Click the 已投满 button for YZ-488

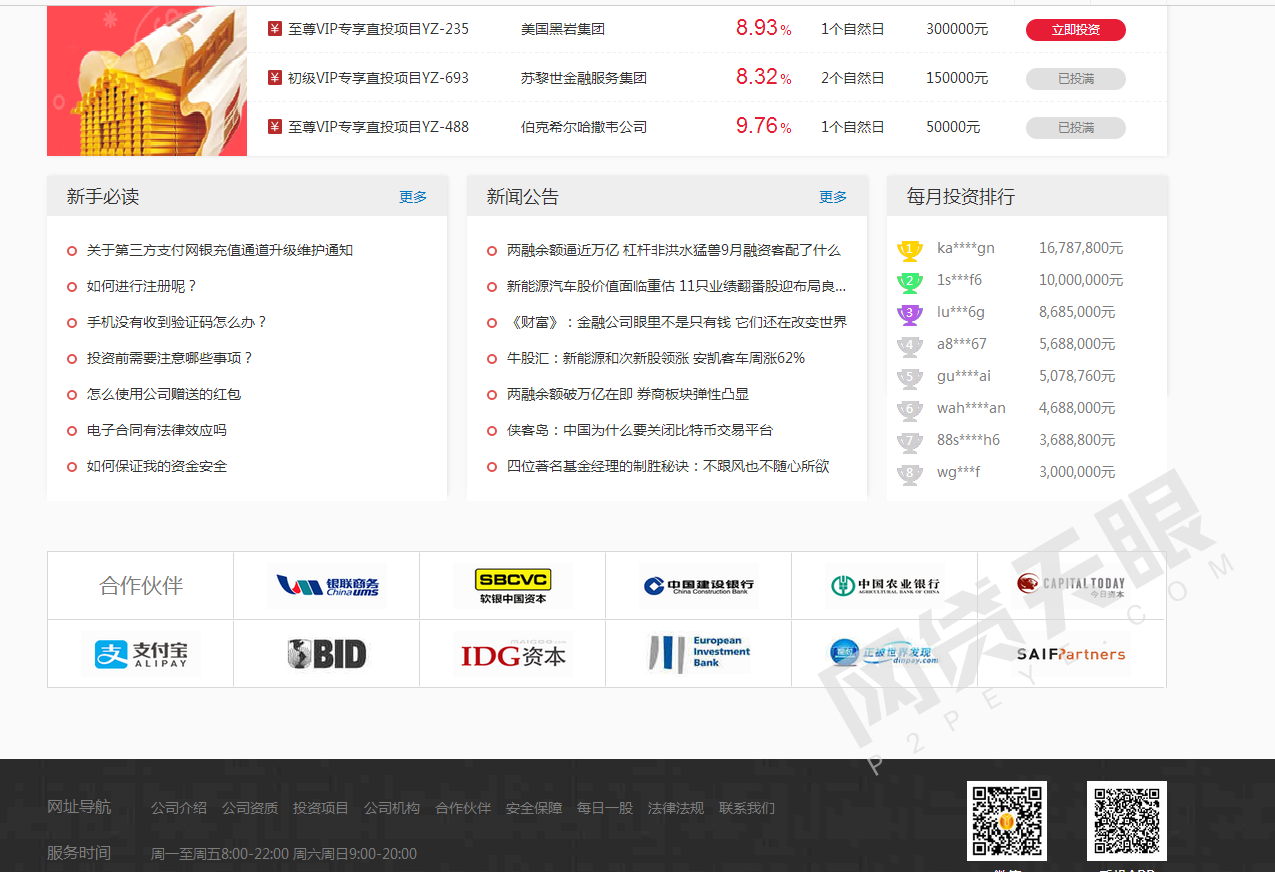pyautogui.click(x=1075, y=127)
